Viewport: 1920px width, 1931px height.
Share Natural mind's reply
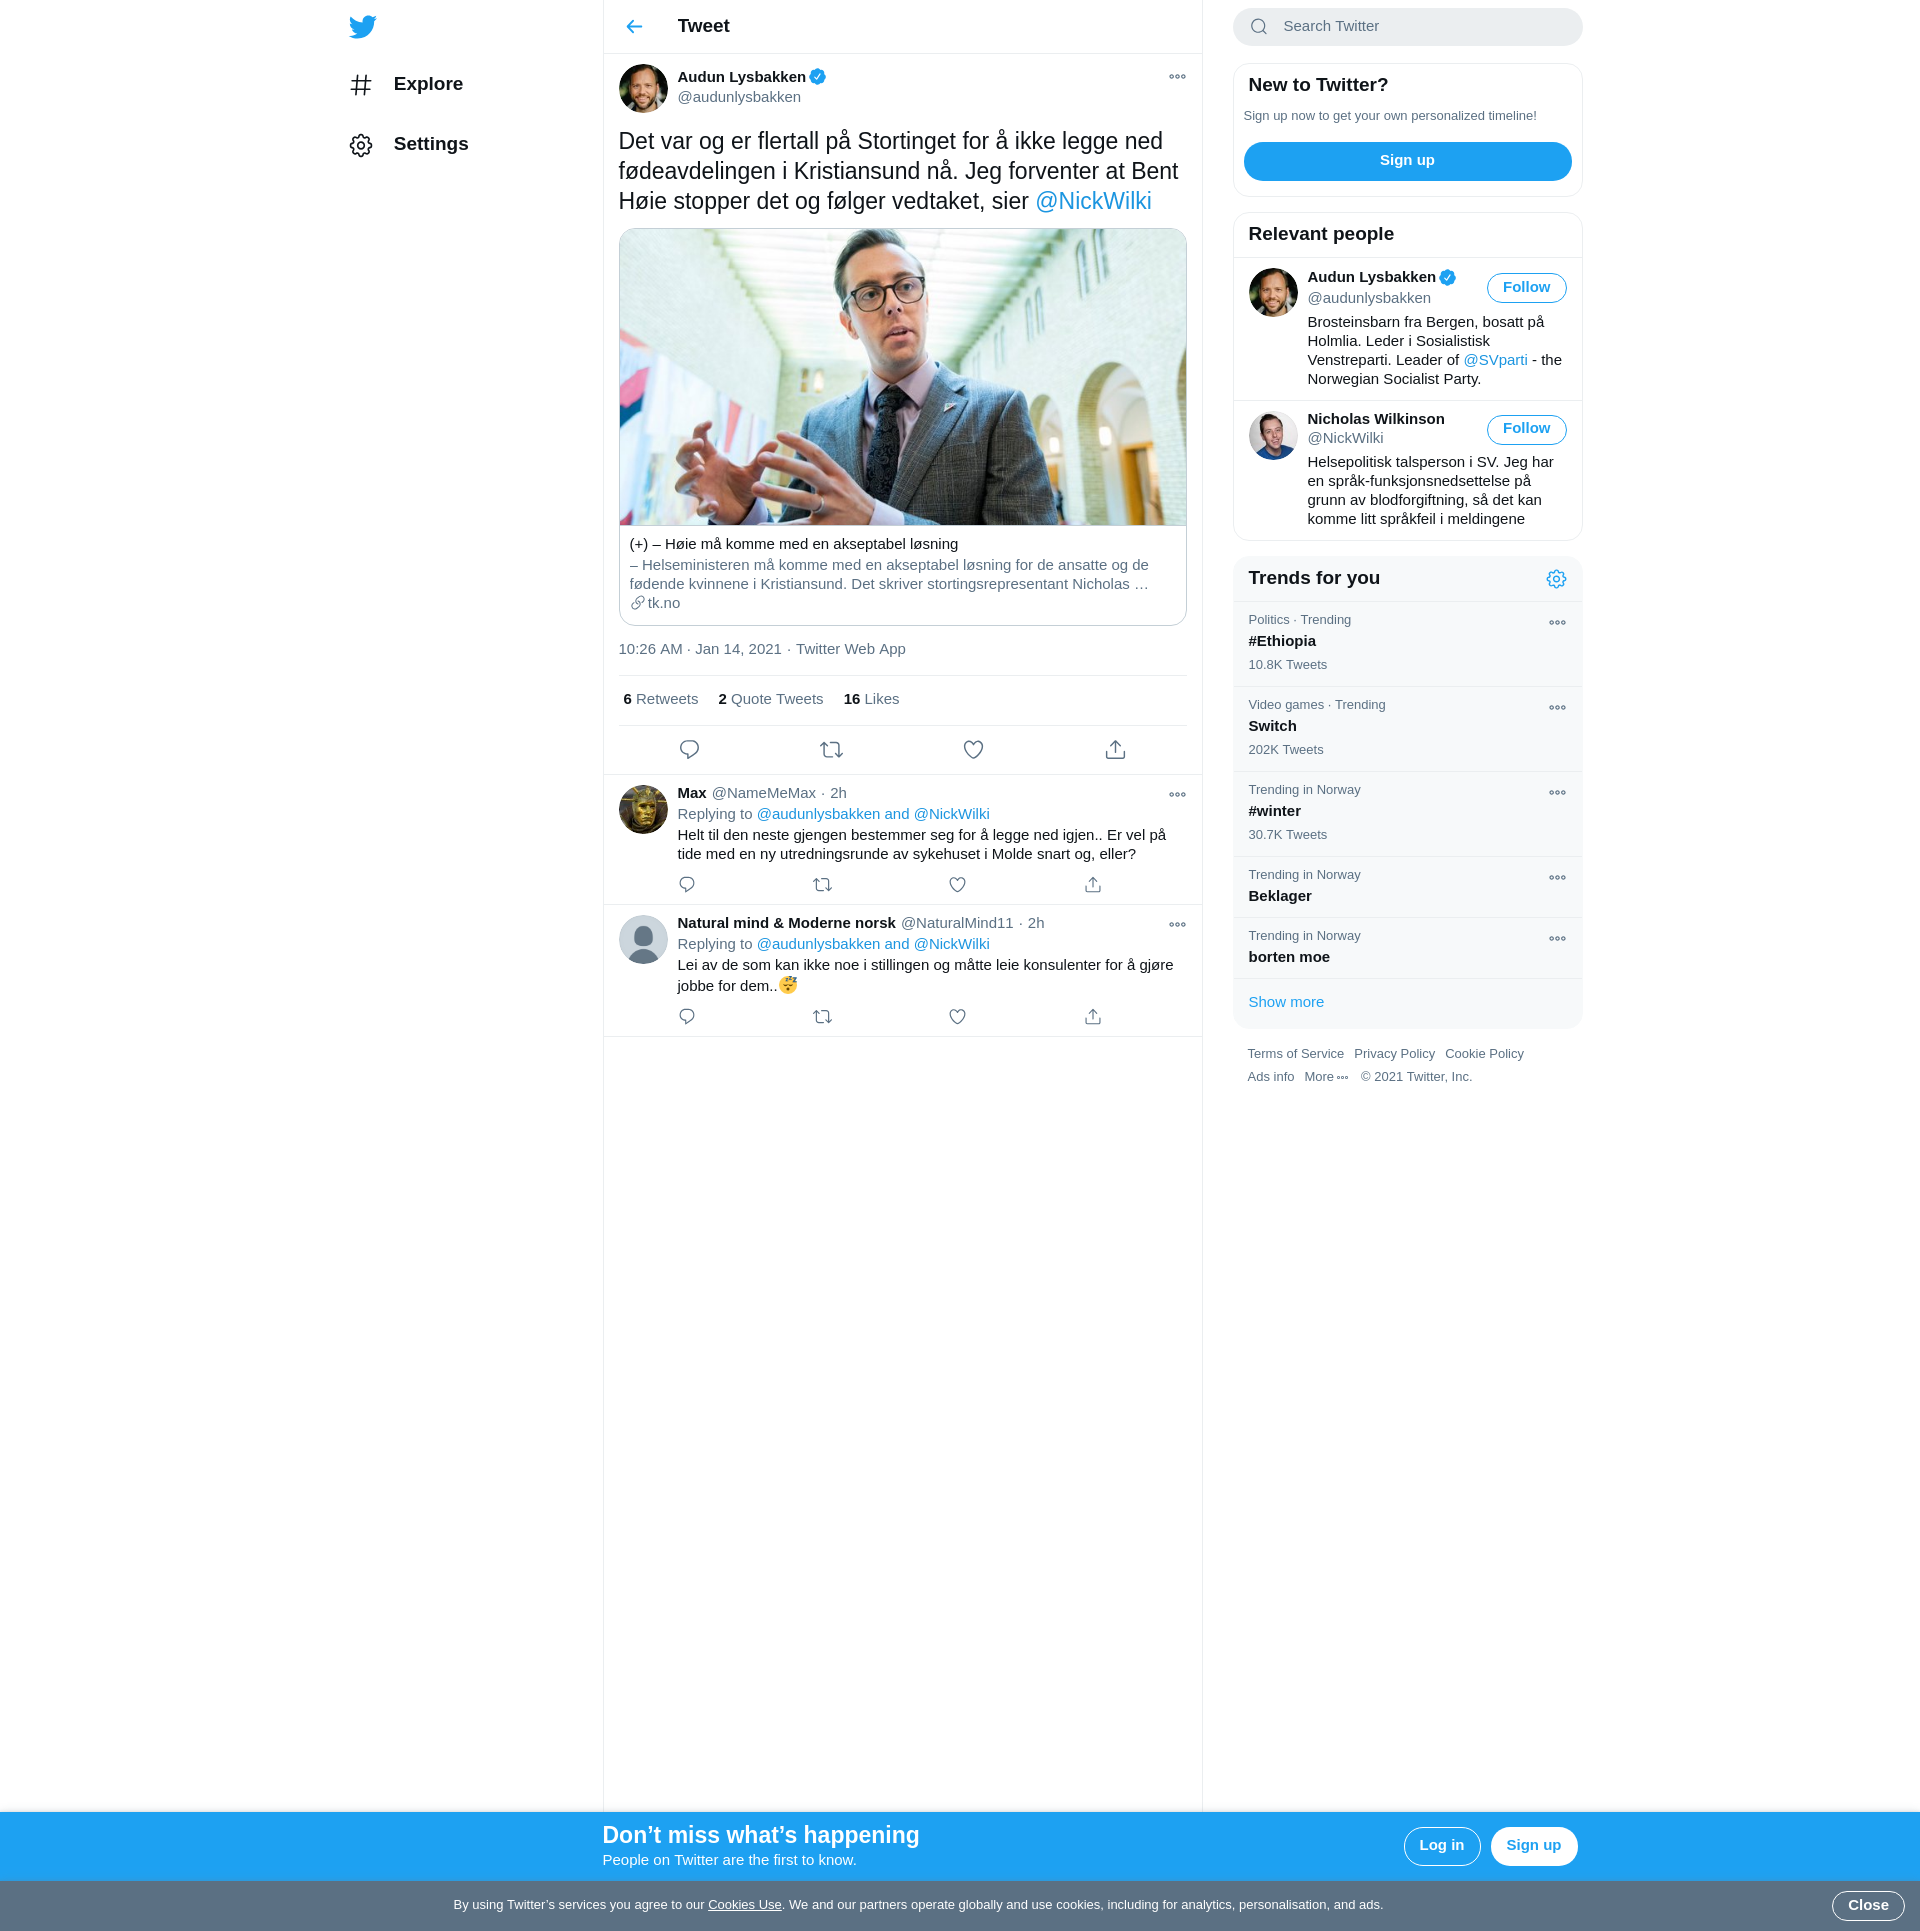point(1093,1017)
